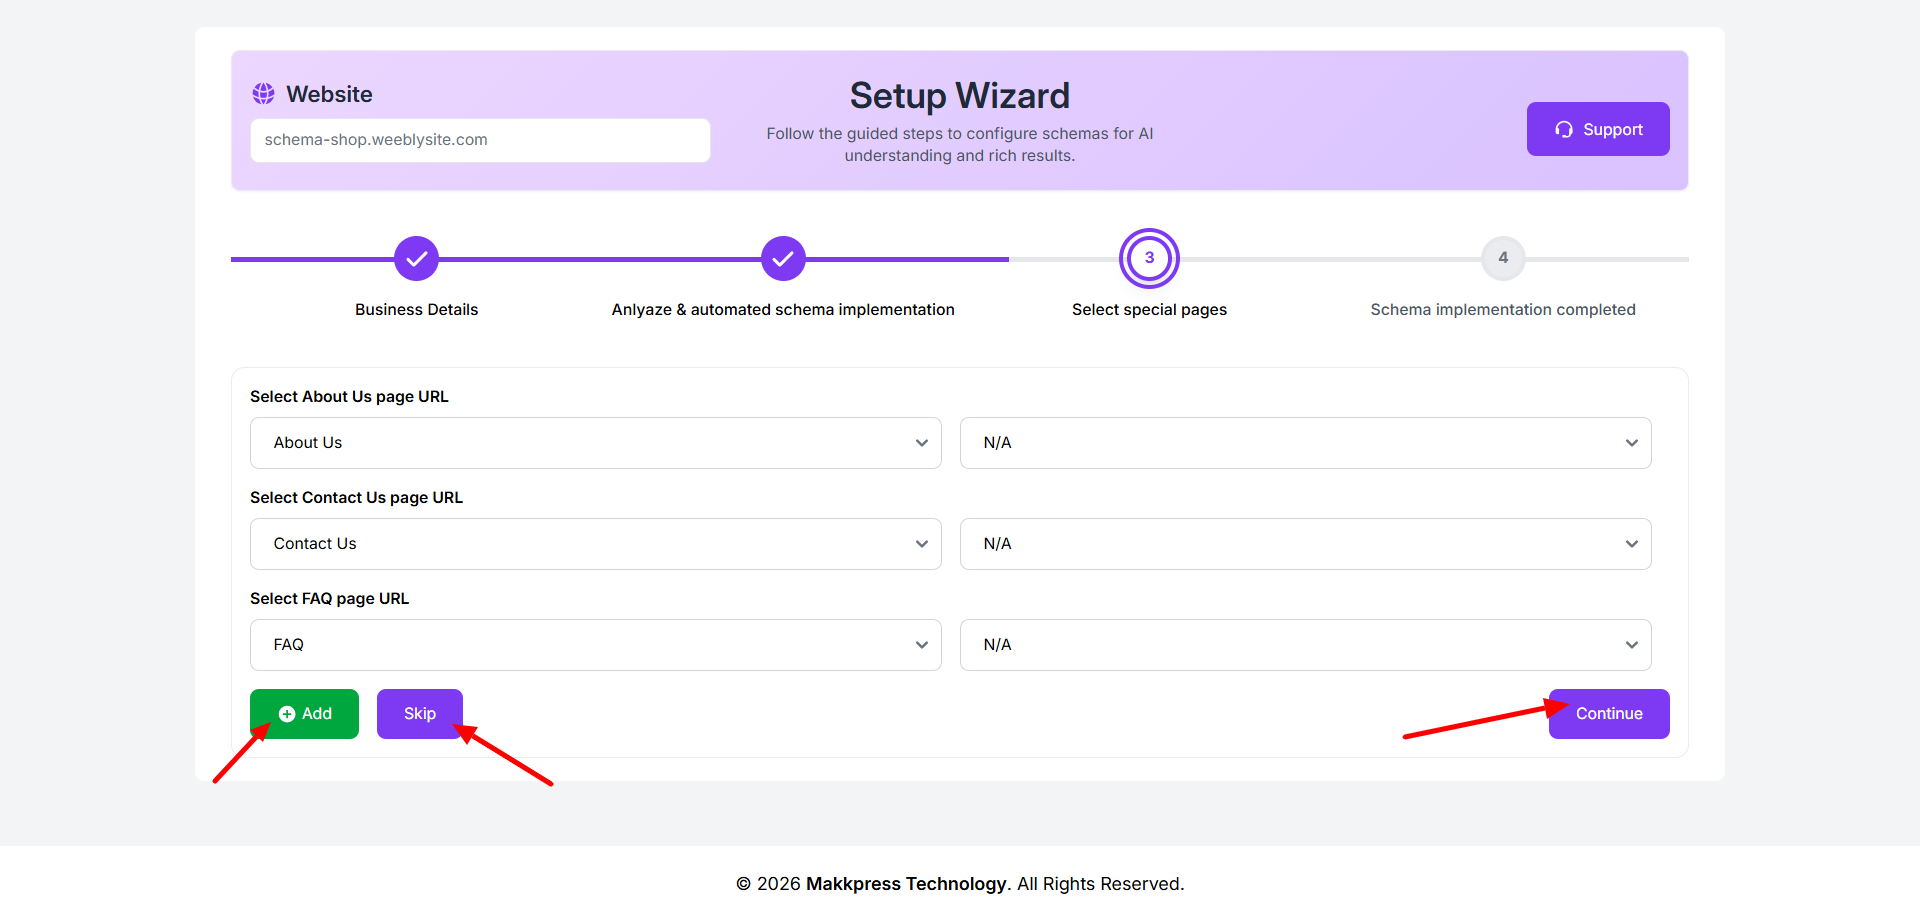Image resolution: width=1920 pixels, height=922 pixels.
Task: Open the Contact Us page dropdown
Action: [595, 544]
